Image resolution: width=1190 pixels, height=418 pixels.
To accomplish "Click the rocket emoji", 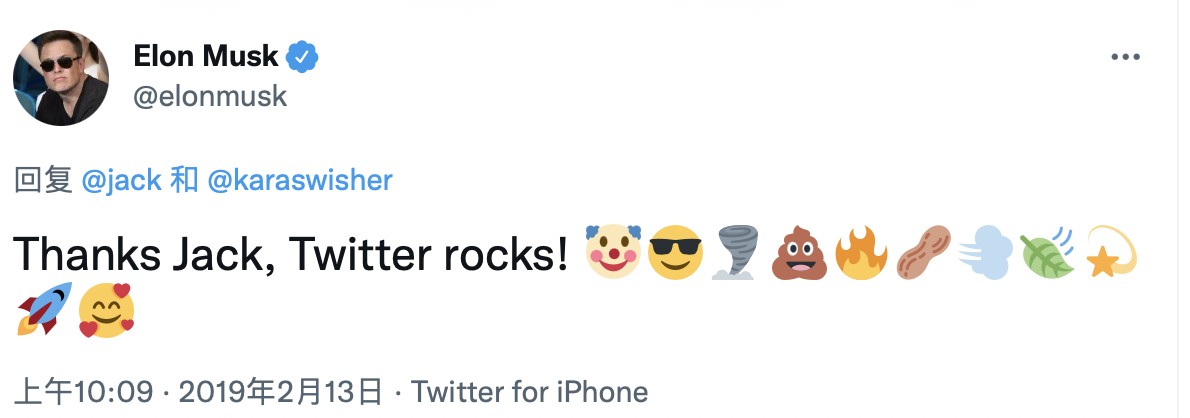I will (x=44, y=309).
